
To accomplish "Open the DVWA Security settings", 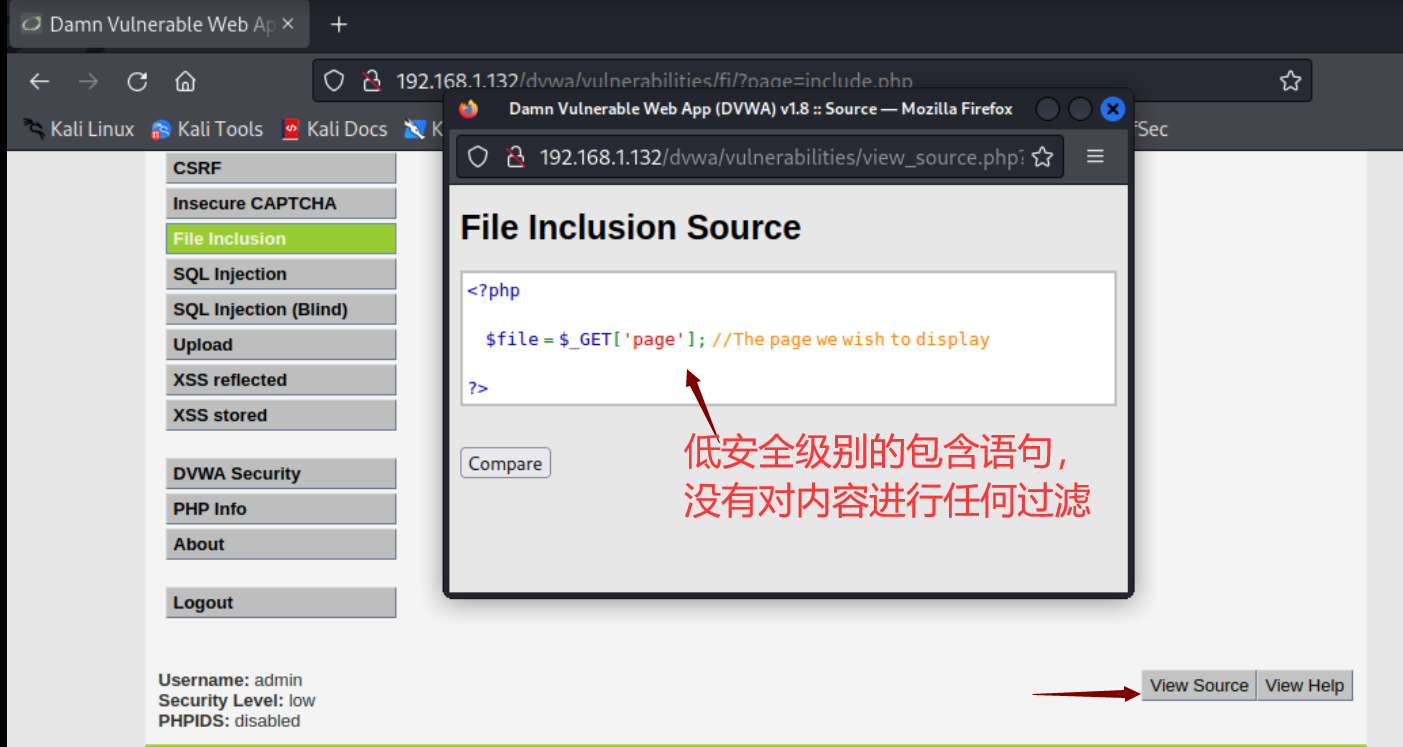I will point(281,473).
